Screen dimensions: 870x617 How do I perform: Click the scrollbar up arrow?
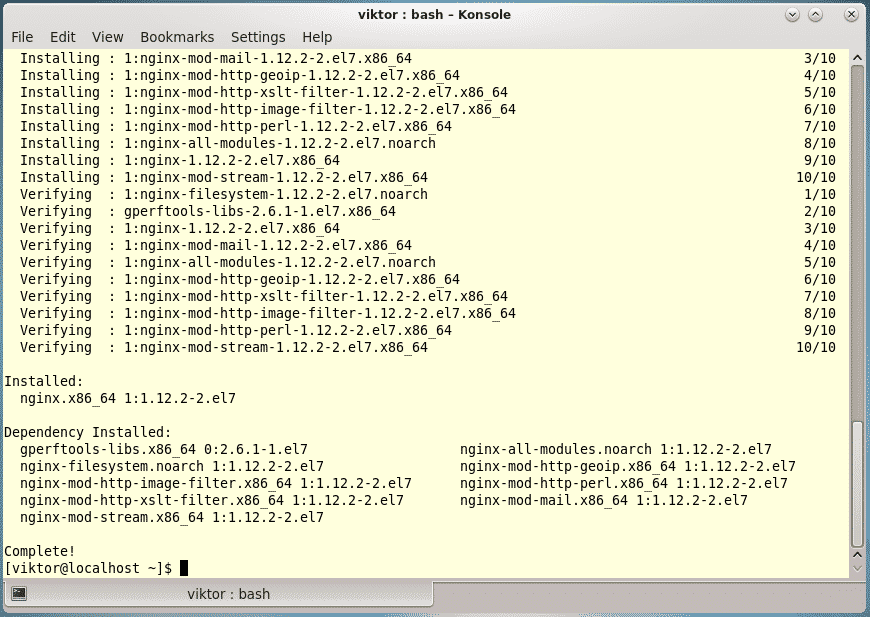pyautogui.click(x=857, y=57)
